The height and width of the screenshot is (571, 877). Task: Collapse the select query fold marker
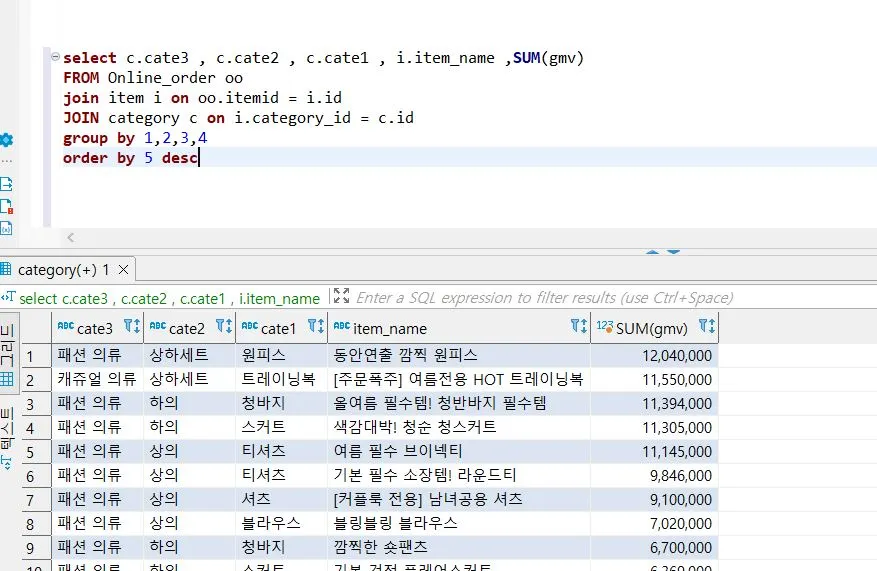point(55,56)
